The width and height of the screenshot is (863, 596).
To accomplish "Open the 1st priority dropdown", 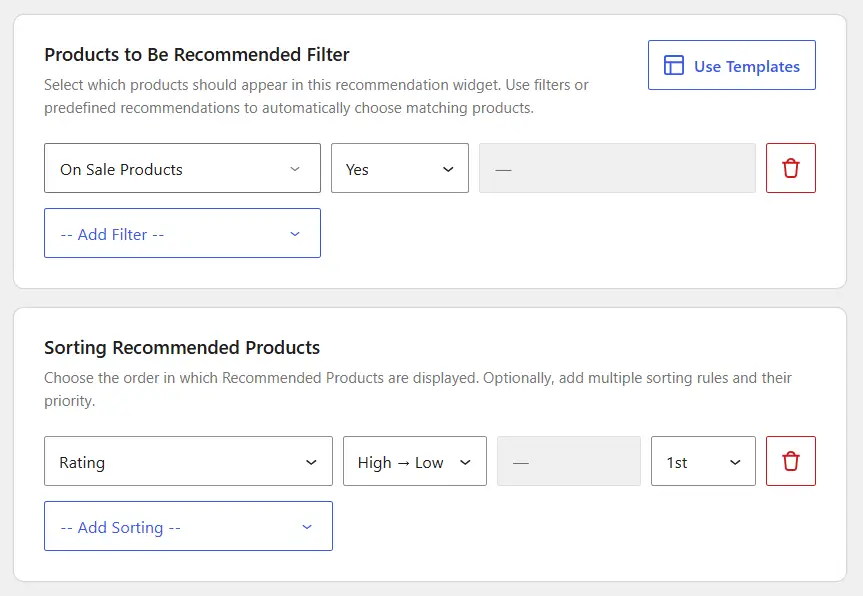I will [703, 461].
